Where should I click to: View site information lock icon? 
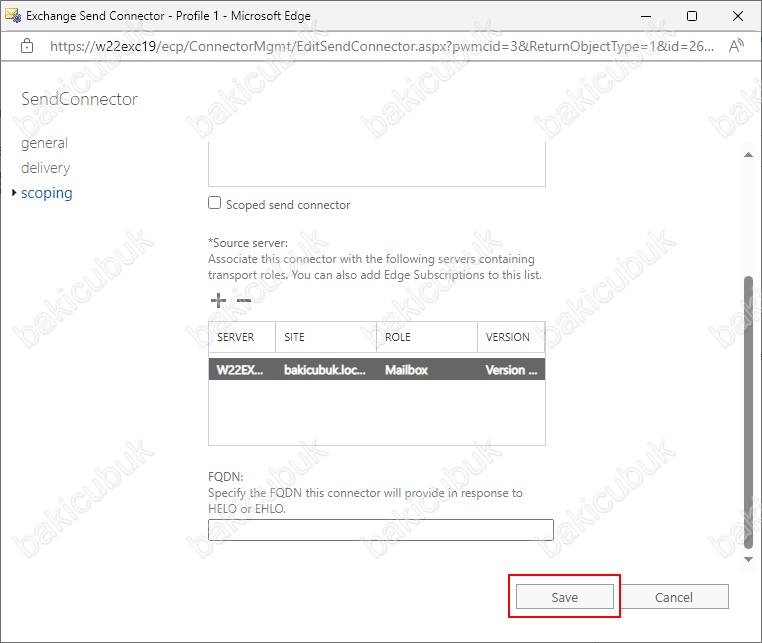tap(27, 46)
